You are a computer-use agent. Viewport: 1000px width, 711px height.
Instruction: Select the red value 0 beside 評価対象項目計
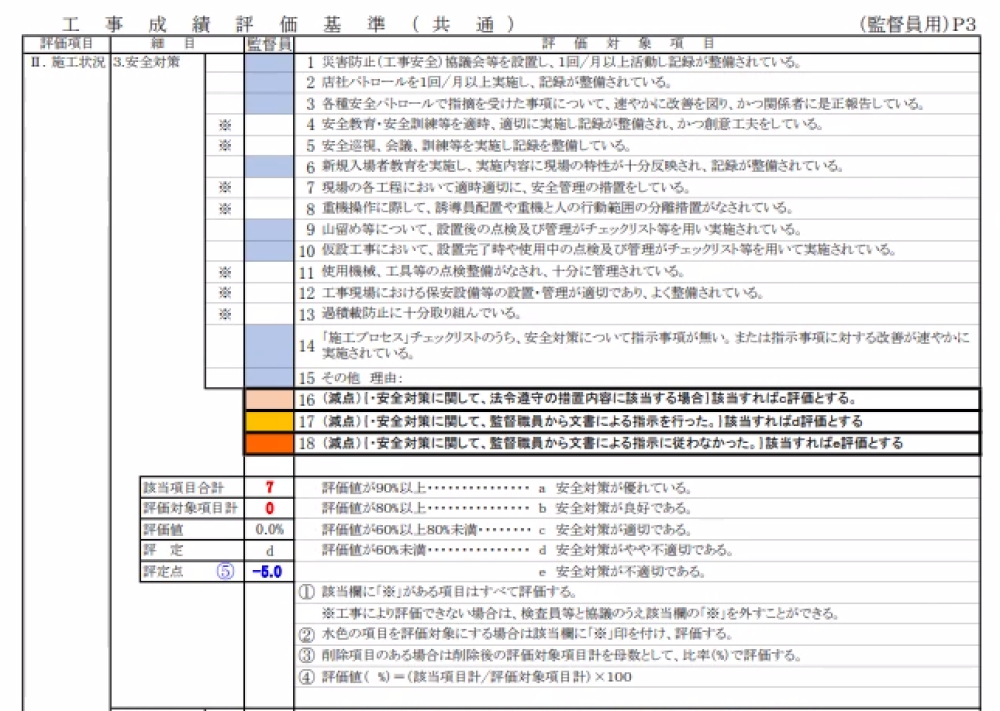[269, 508]
